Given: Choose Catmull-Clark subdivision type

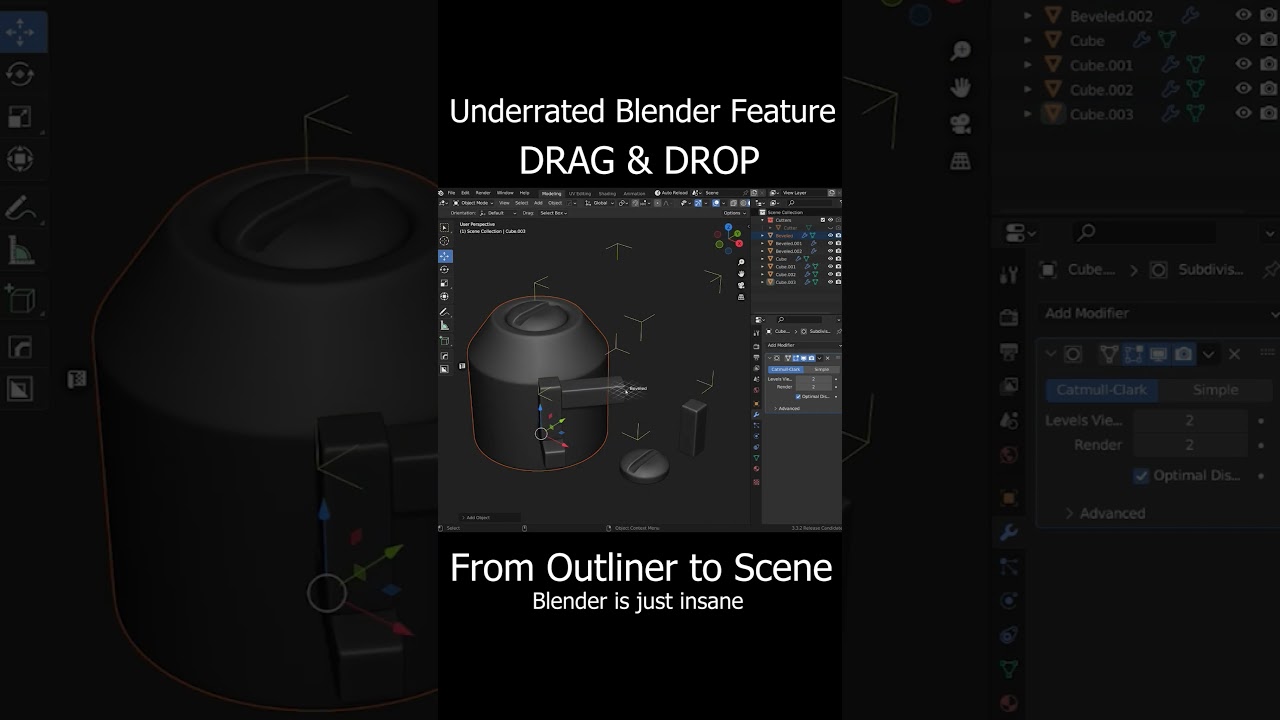Looking at the screenshot, I should 786,369.
